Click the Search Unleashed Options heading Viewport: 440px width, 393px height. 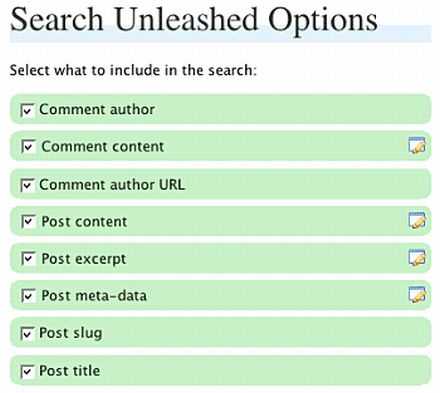pyautogui.click(x=194, y=21)
